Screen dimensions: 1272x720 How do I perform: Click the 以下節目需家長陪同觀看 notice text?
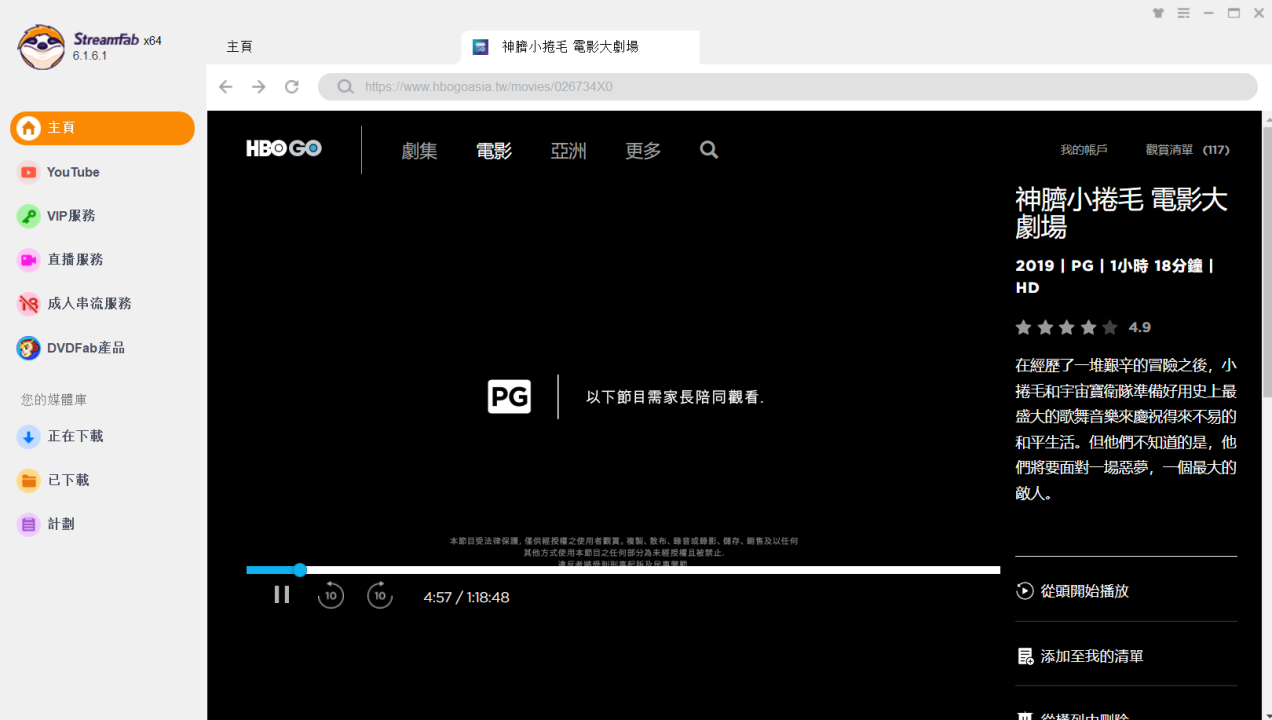(675, 397)
